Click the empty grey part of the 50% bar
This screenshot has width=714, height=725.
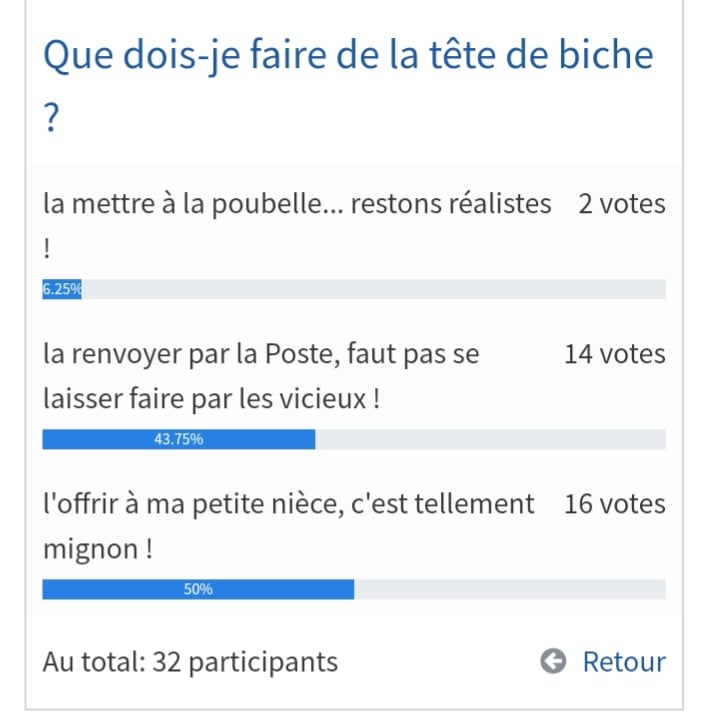pyautogui.click(x=510, y=590)
